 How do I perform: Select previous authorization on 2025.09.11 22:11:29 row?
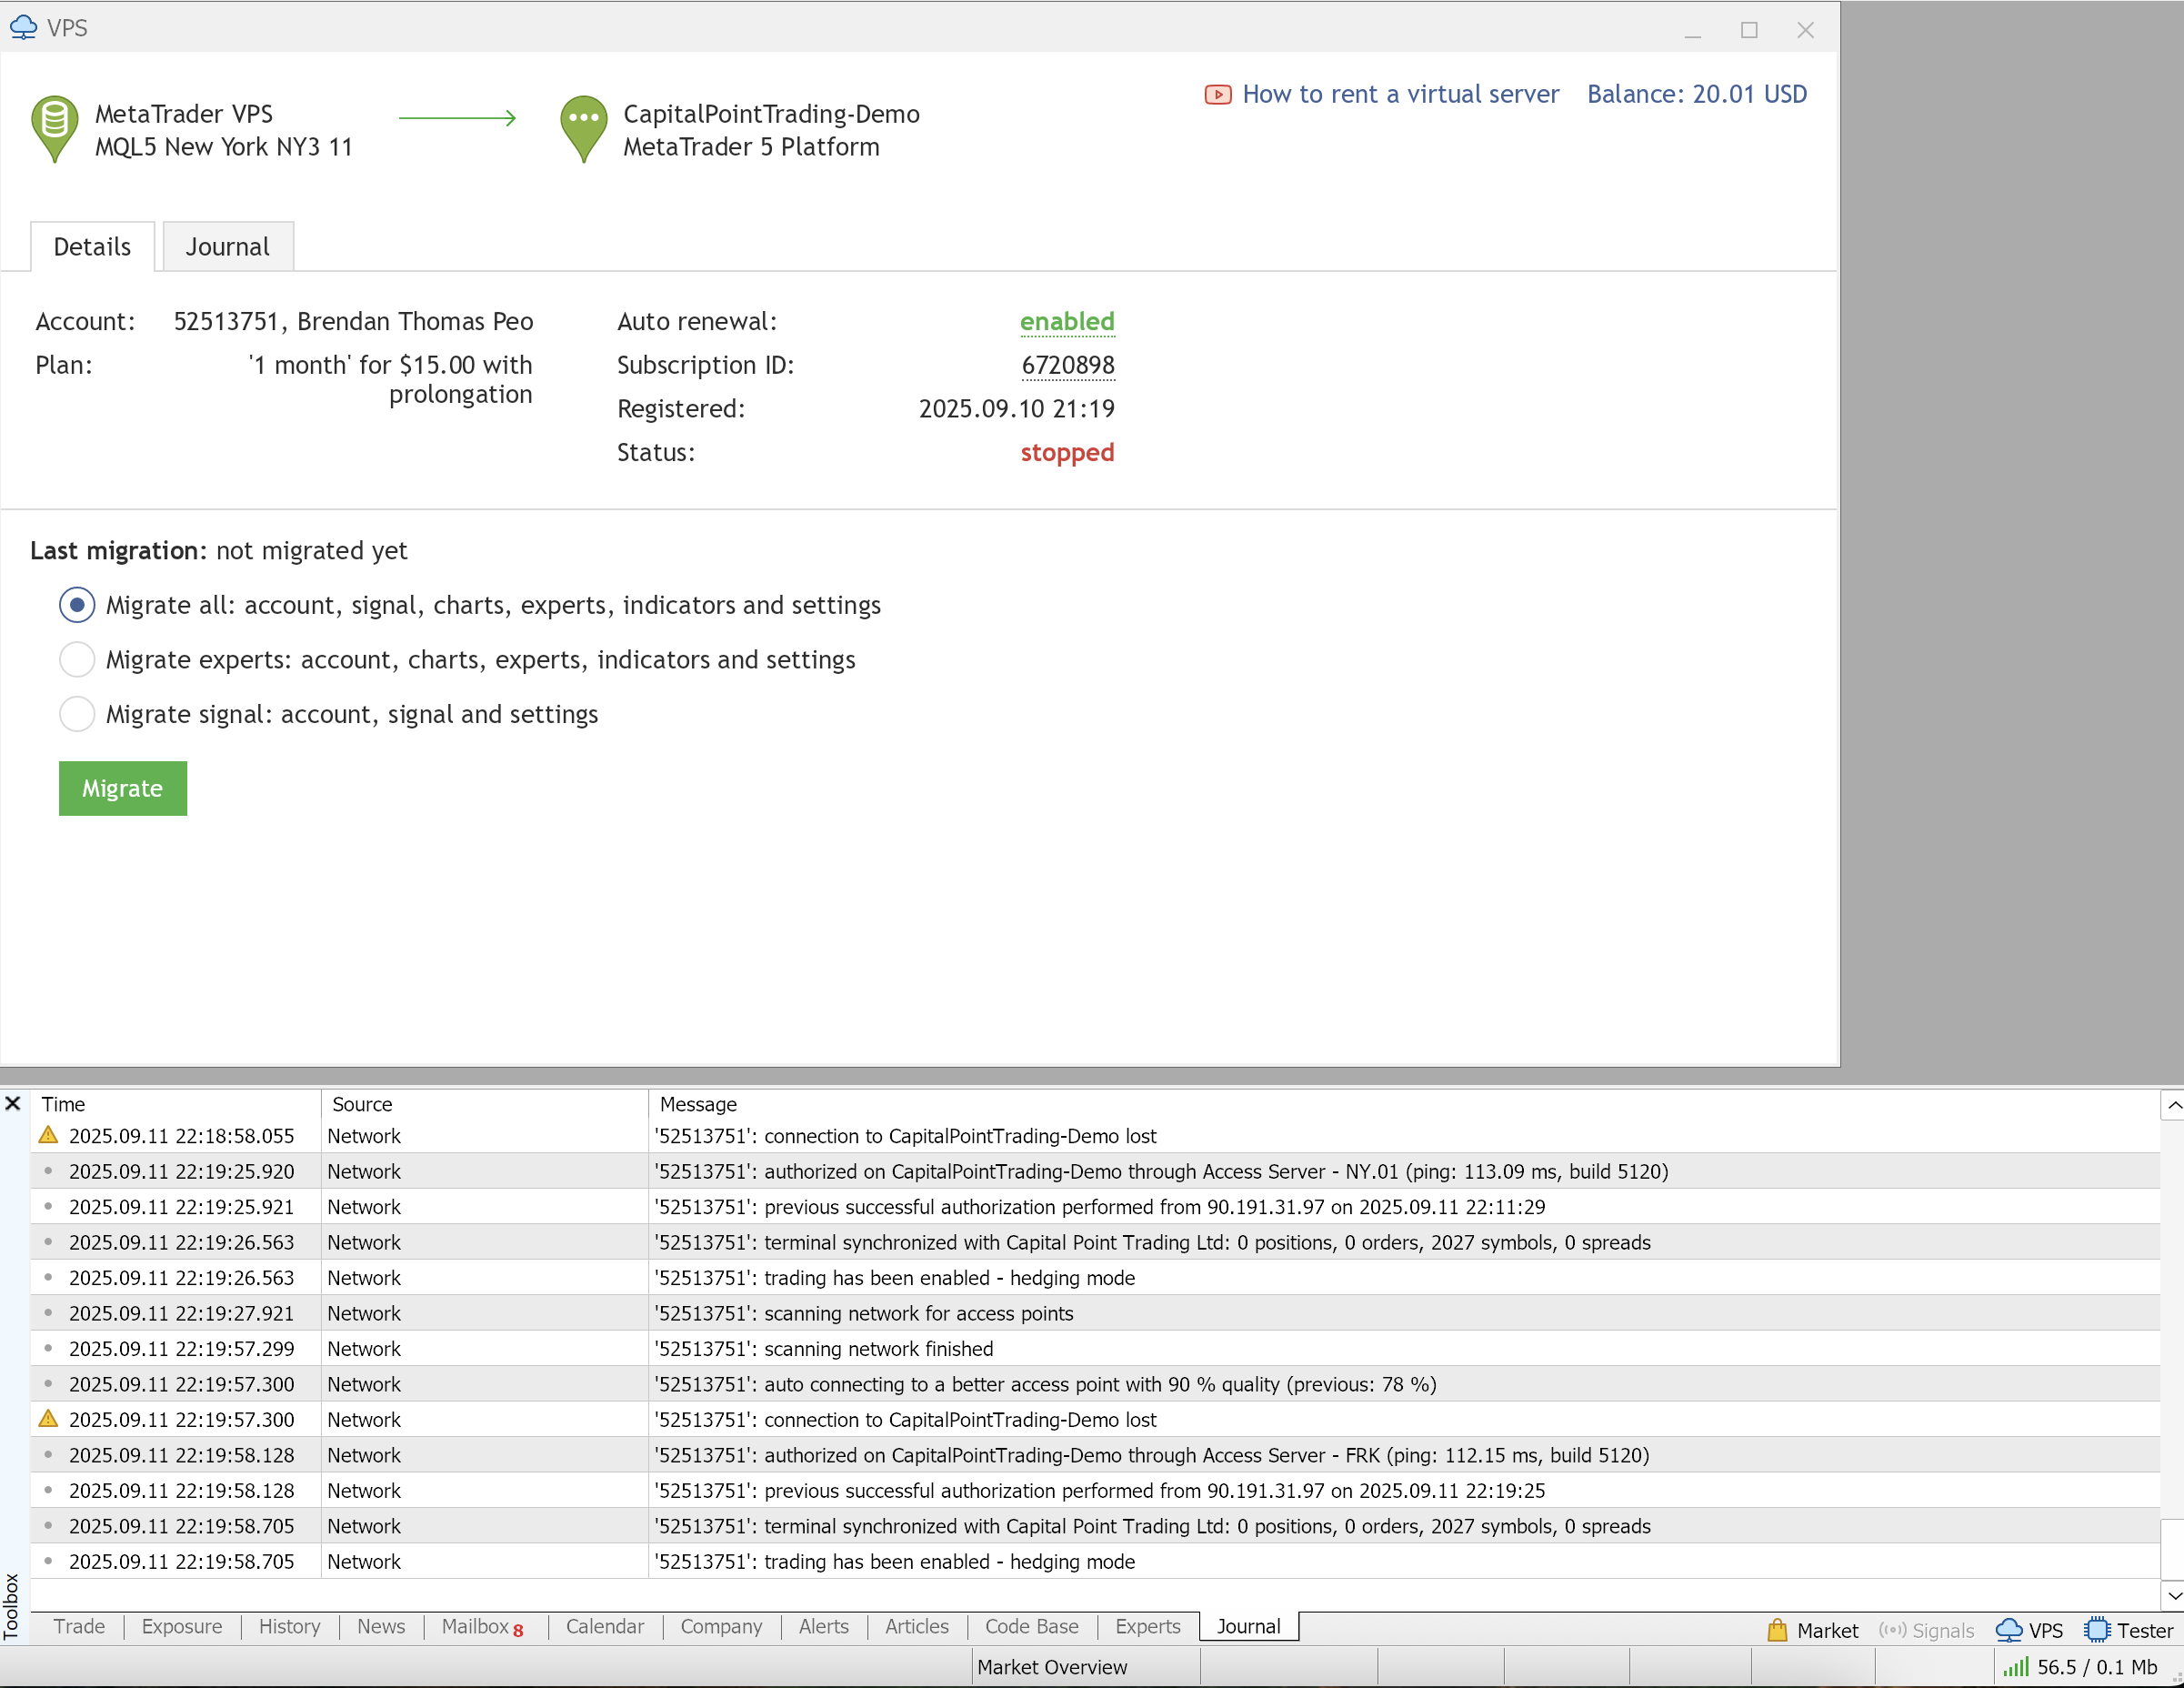click(1095, 1207)
